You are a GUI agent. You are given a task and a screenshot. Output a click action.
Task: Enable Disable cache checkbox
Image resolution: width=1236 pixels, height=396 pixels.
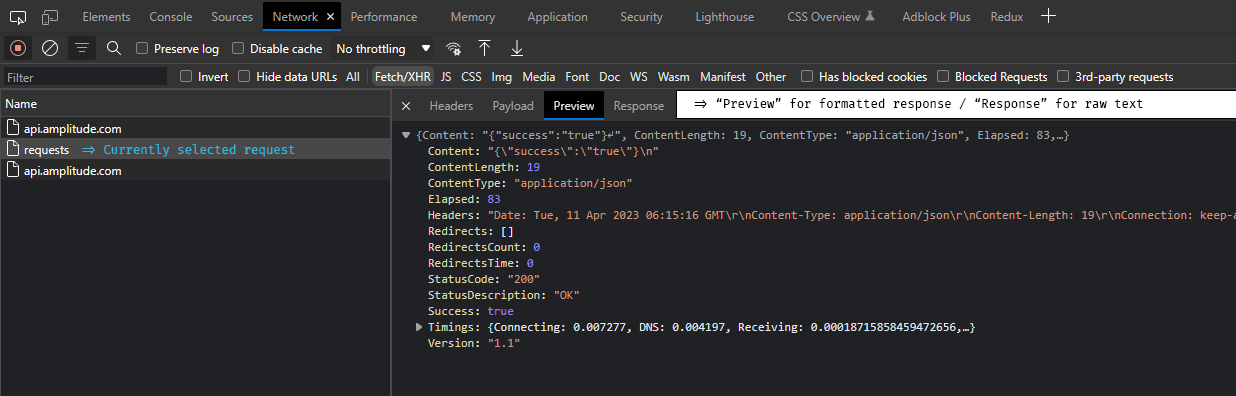[238, 48]
